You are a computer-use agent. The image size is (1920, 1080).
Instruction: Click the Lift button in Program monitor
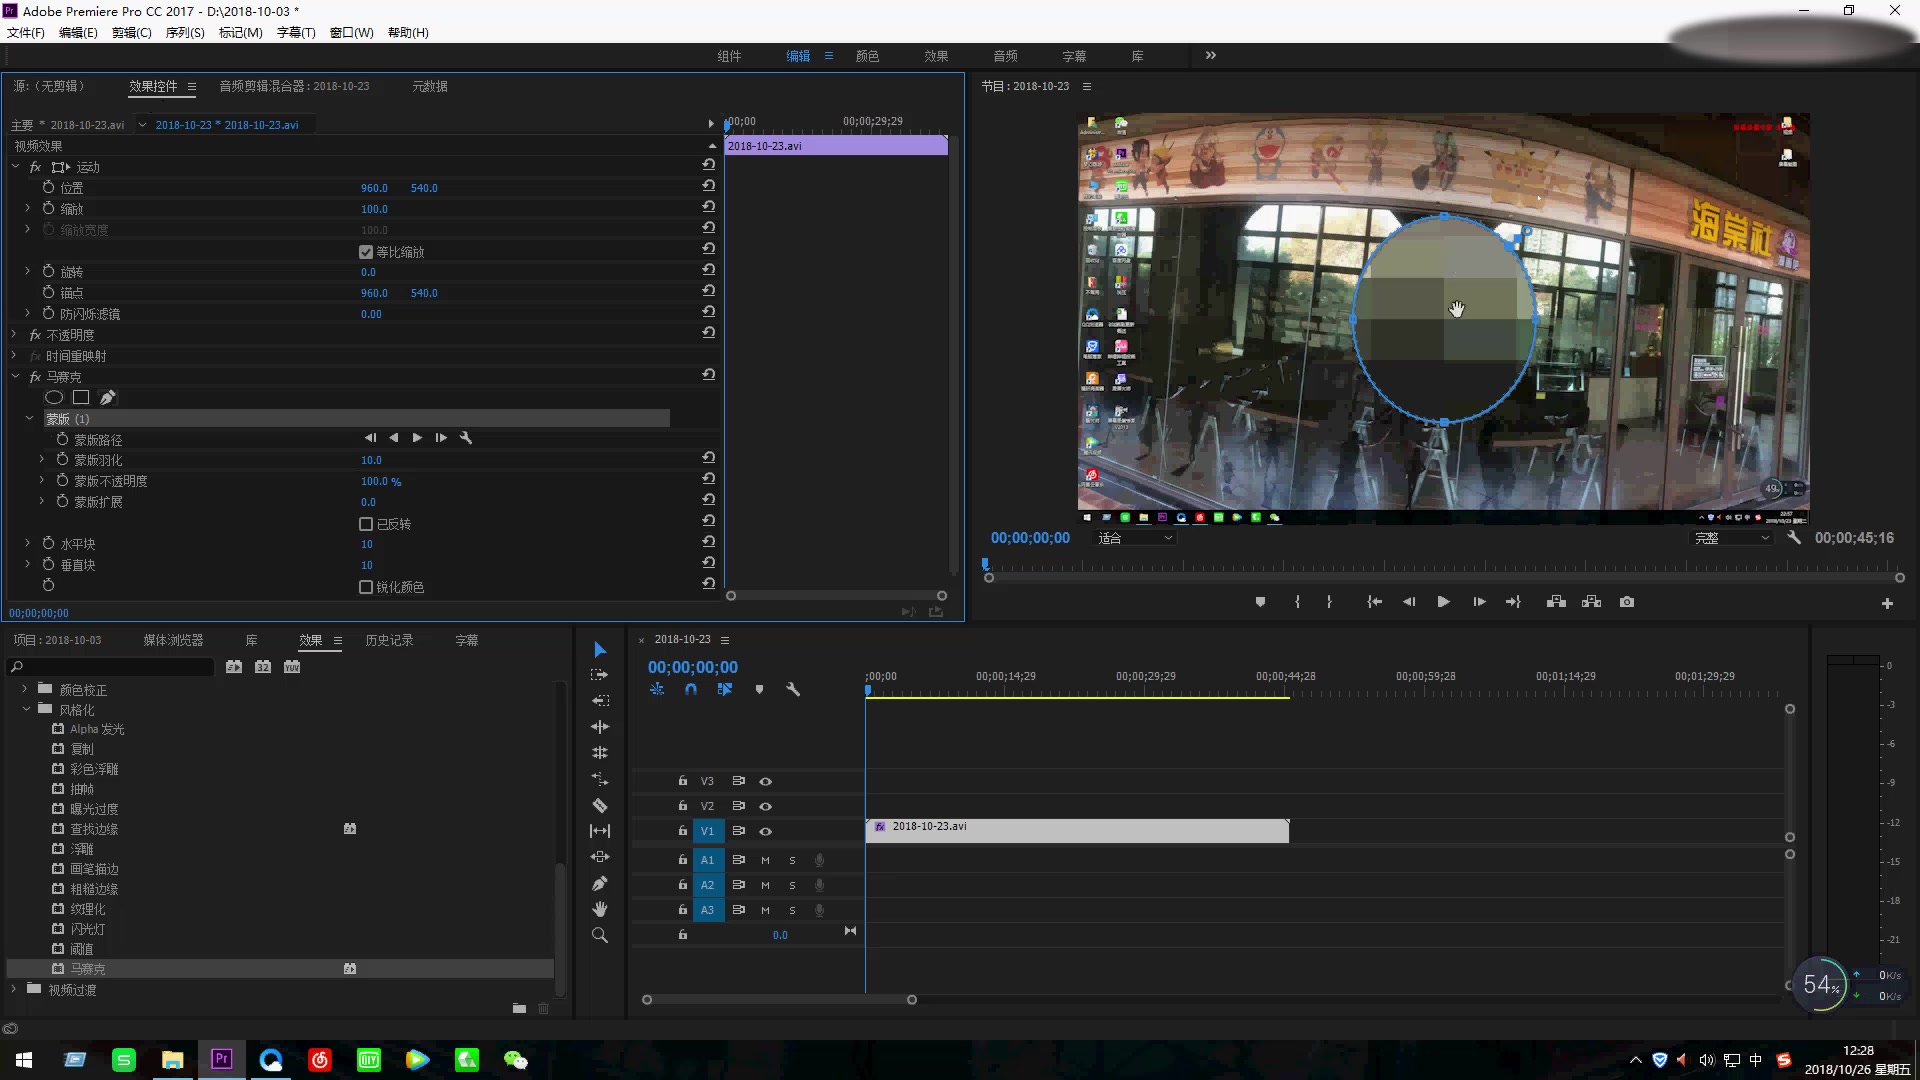pos(1556,602)
